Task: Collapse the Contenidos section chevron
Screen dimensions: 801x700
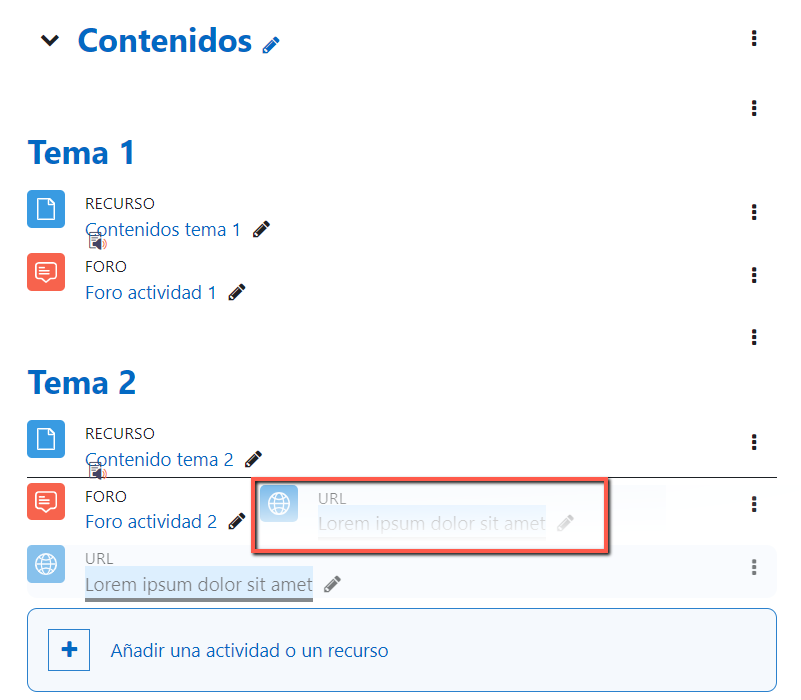Action: [50, 41]
